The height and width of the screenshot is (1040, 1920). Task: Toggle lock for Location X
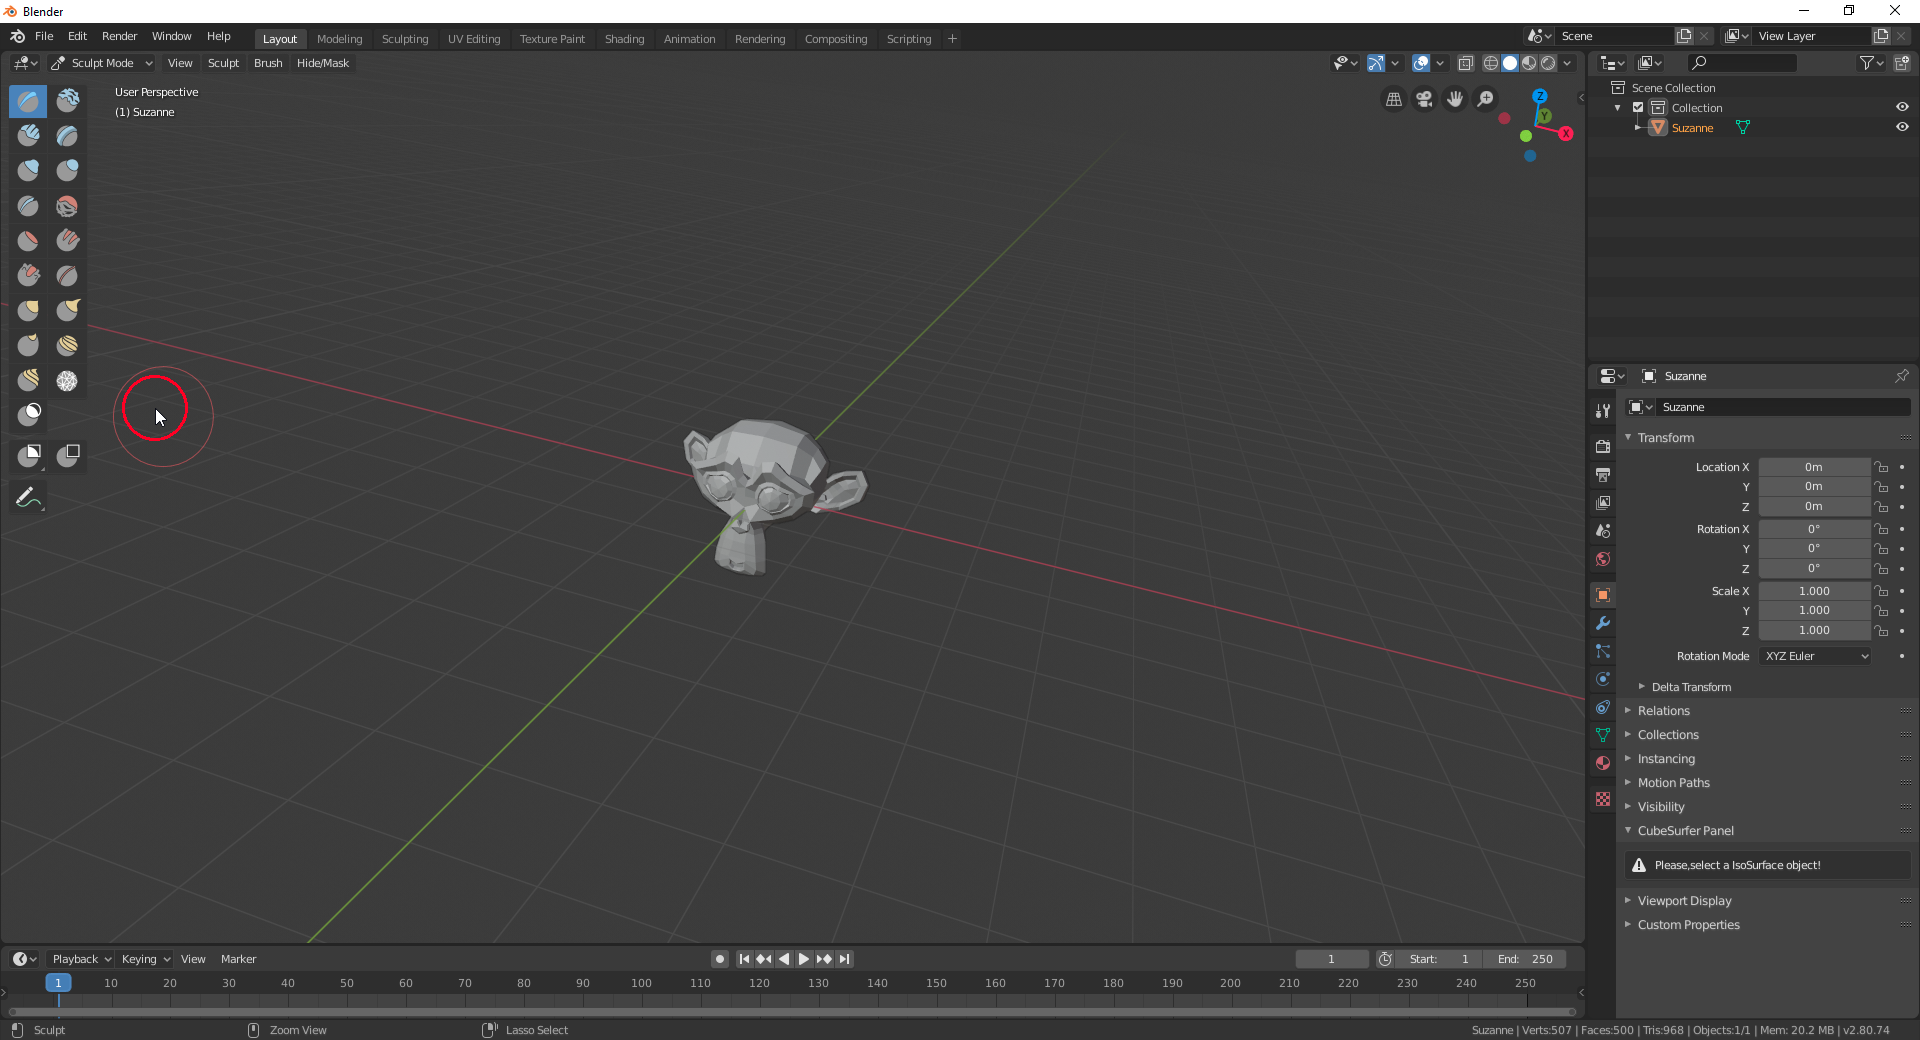(1881, 467)
